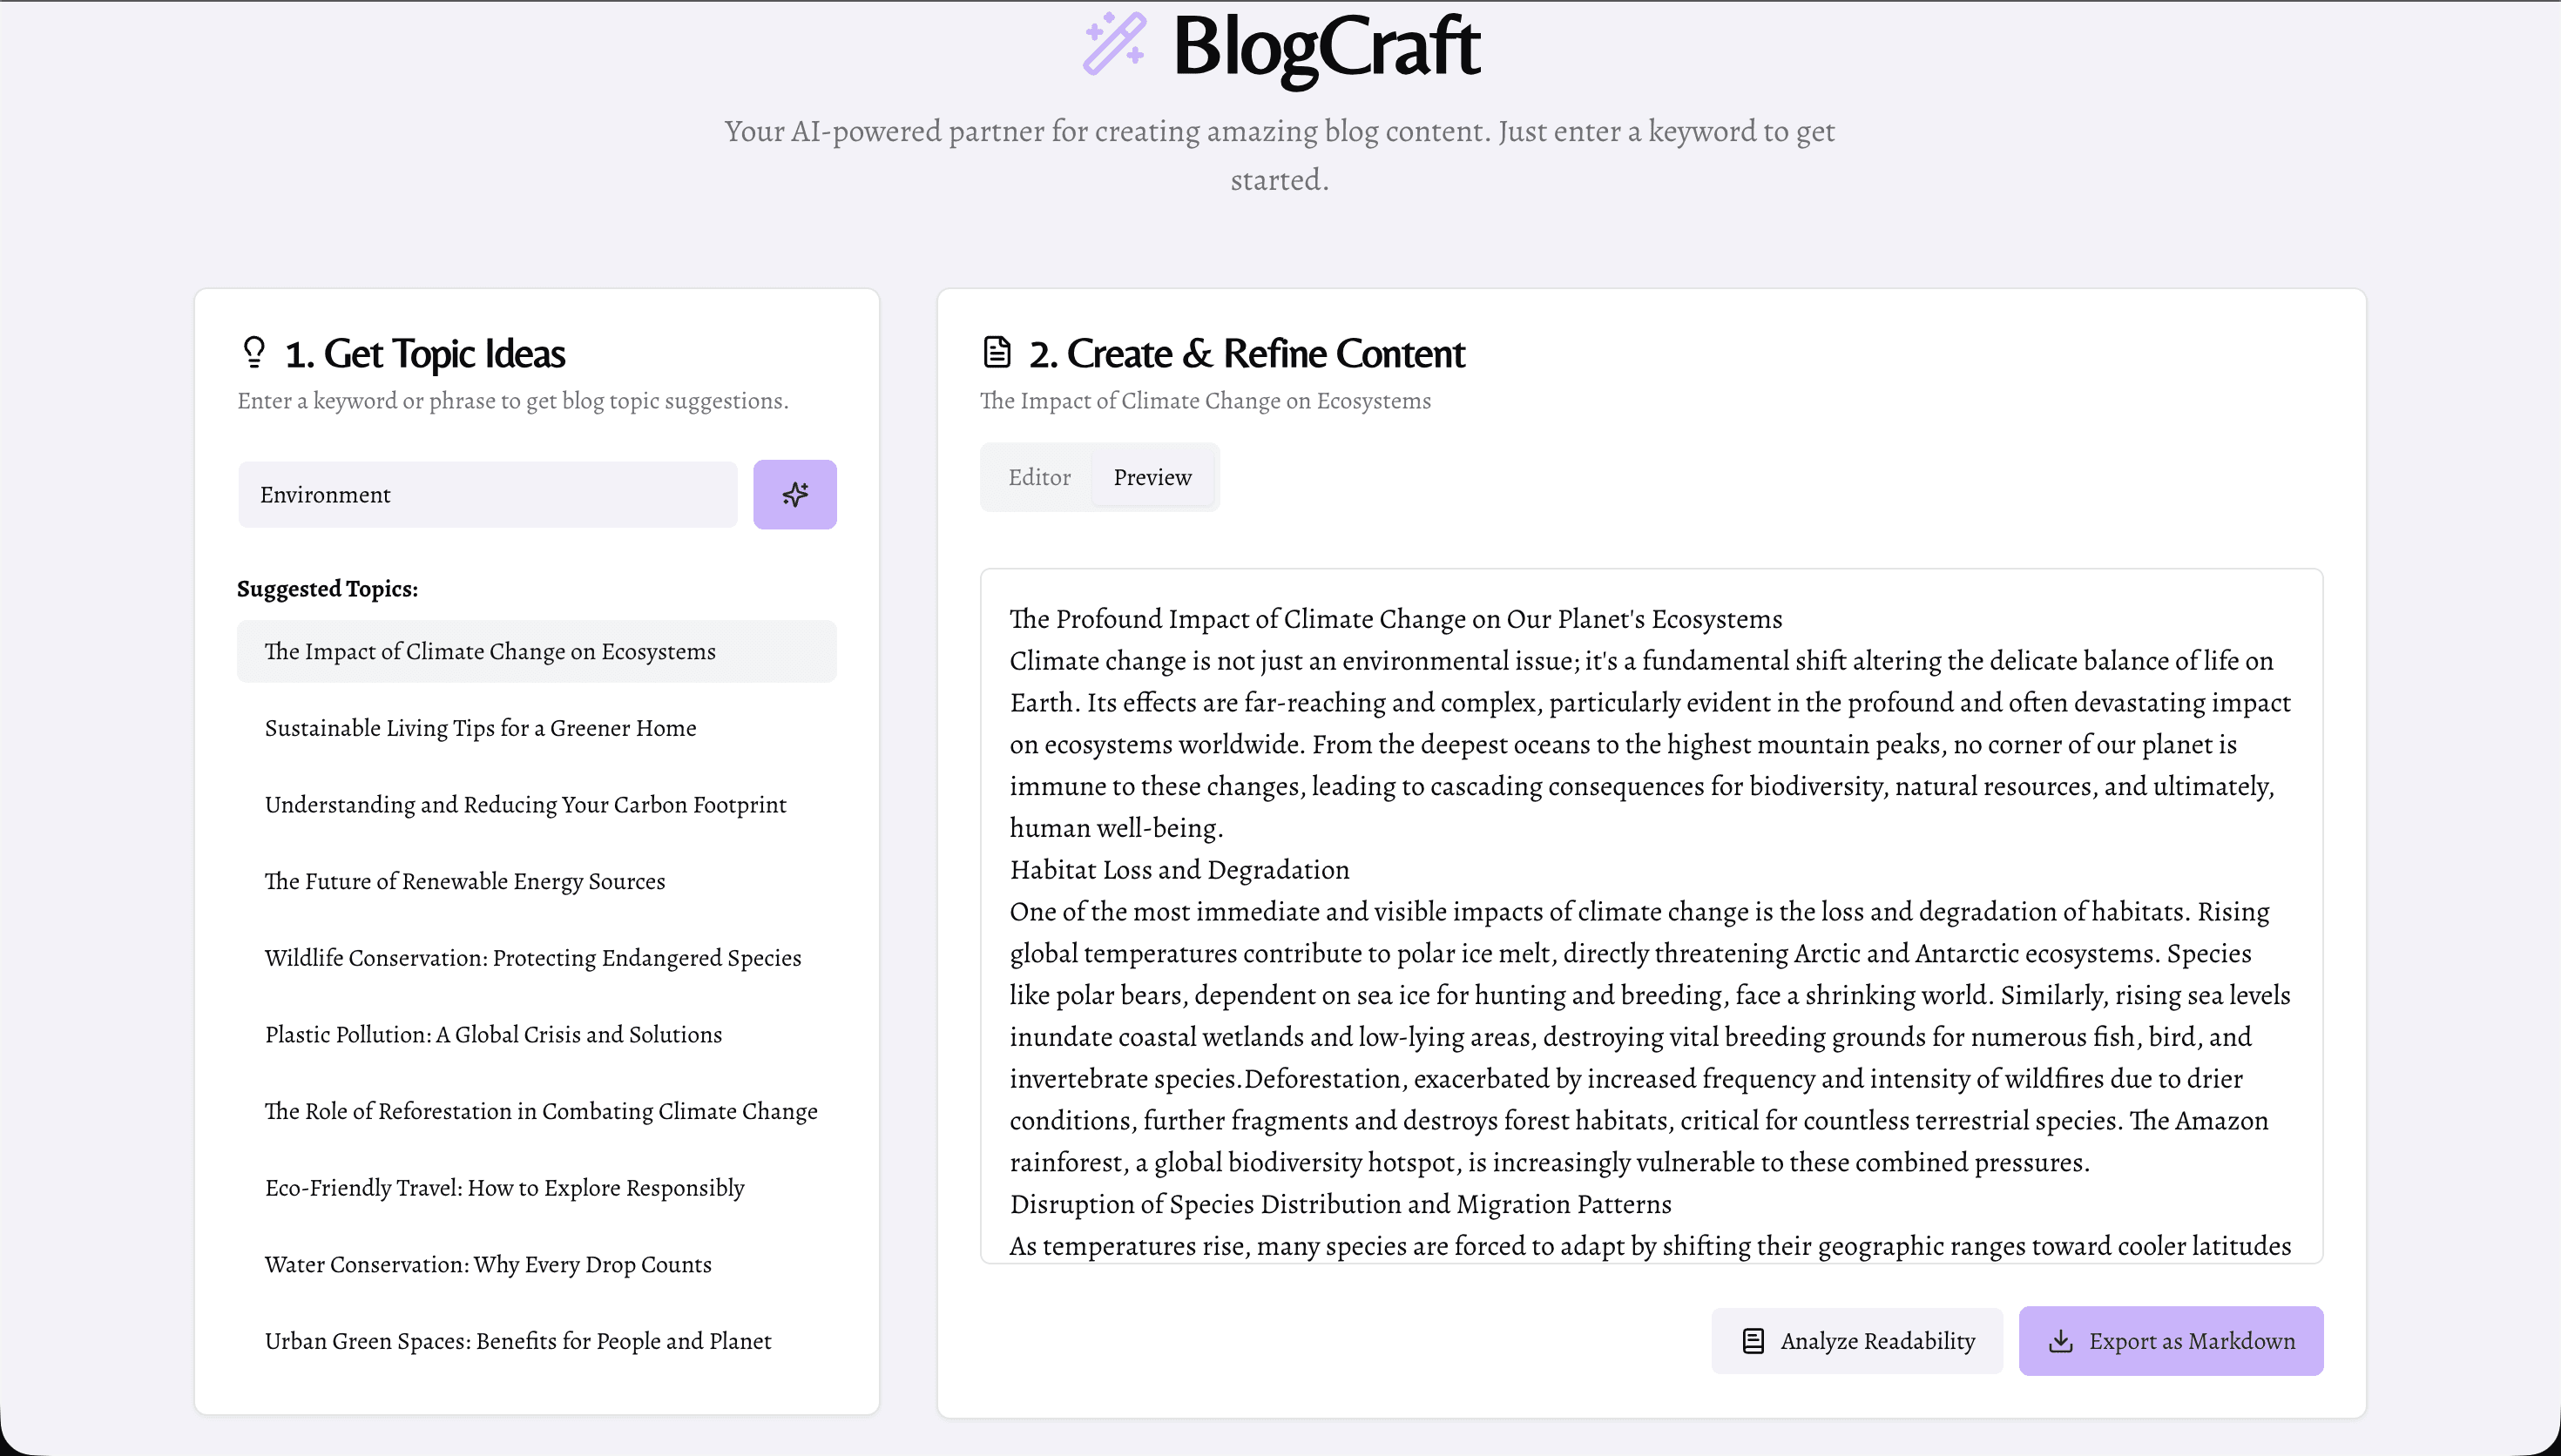Select Eco-Friendly Travel: How to Explore Responsibly
Viewport: 2561px width, 1456px height.
pyautogui.click(x=504, y=1188)
